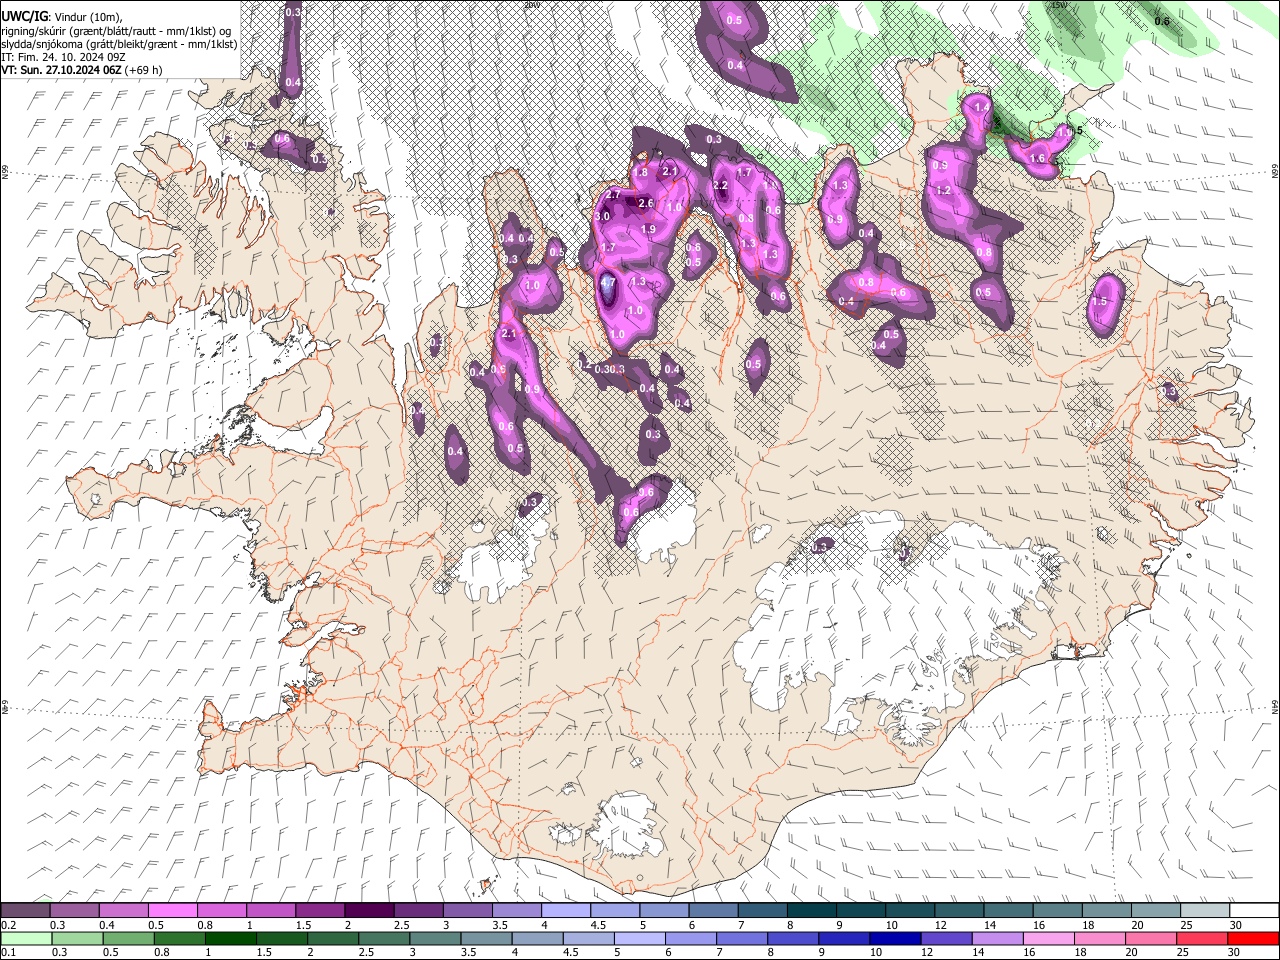Image resolution: width=1280 pixels, height=960 pixels.
Task: Click the 2.2 precipitation value label
Action: pyautogui.click(x=720, y=185)
